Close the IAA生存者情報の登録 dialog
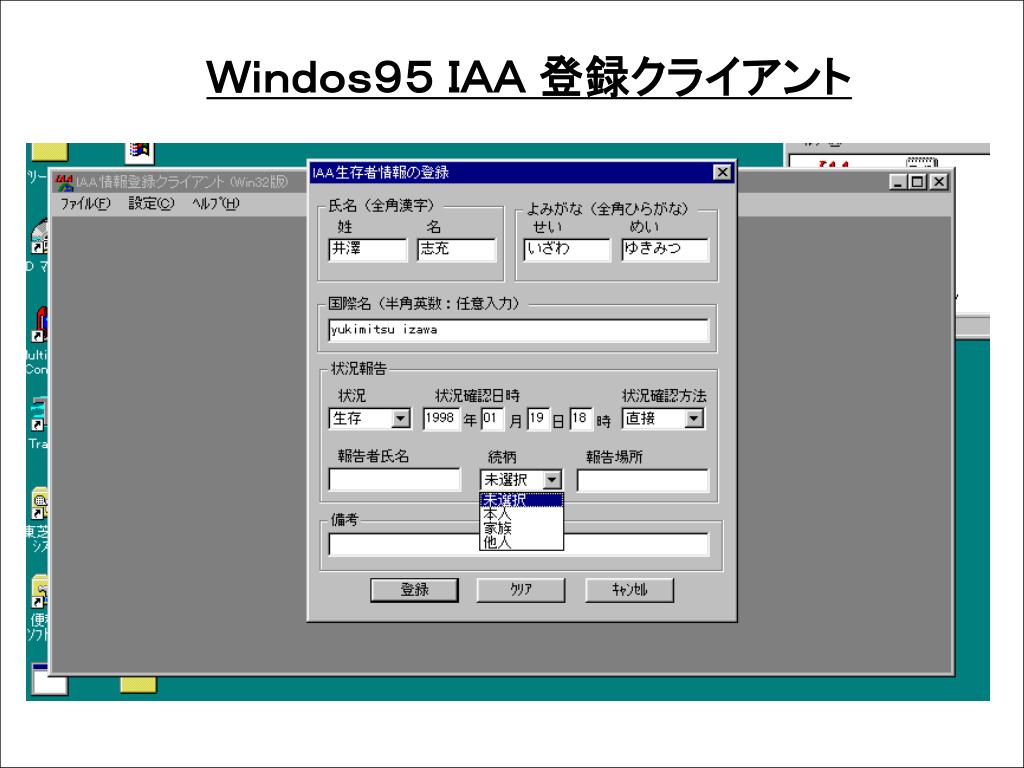The width and height of the screenshot is (1024, 768). coord(722,172)
